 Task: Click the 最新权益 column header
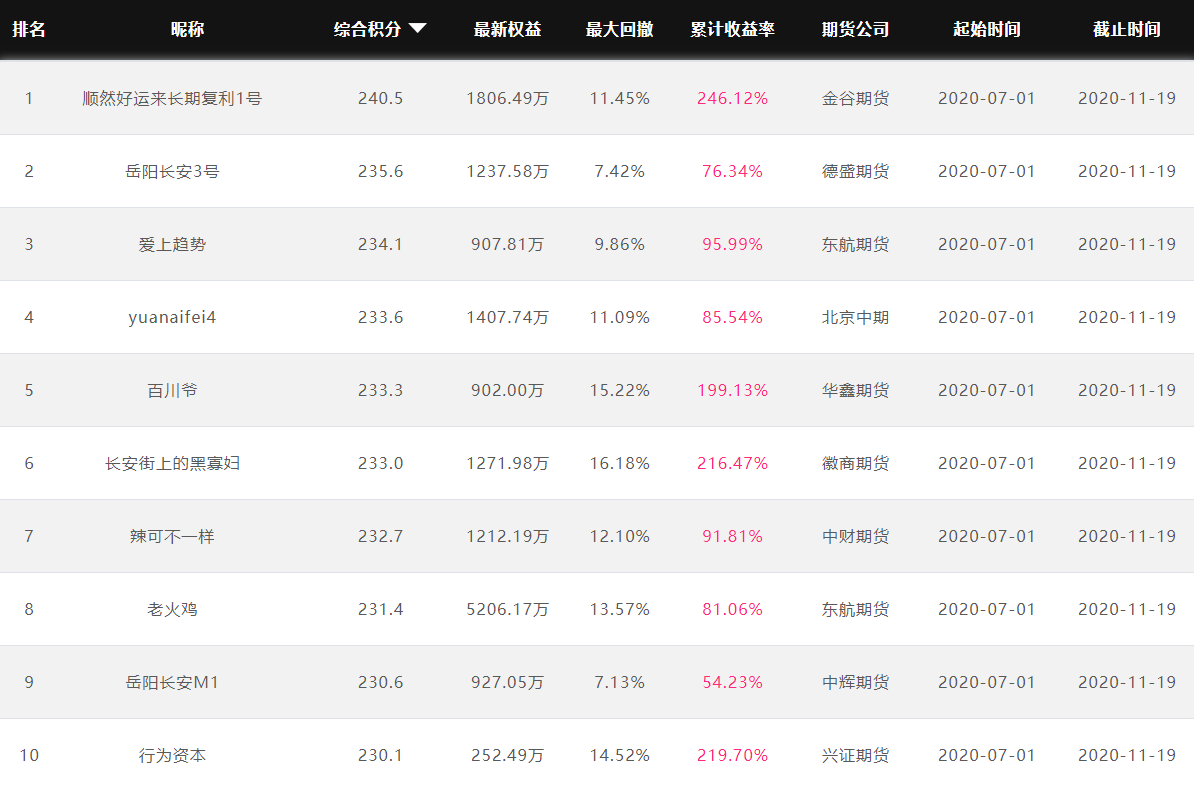coord(507,29)
